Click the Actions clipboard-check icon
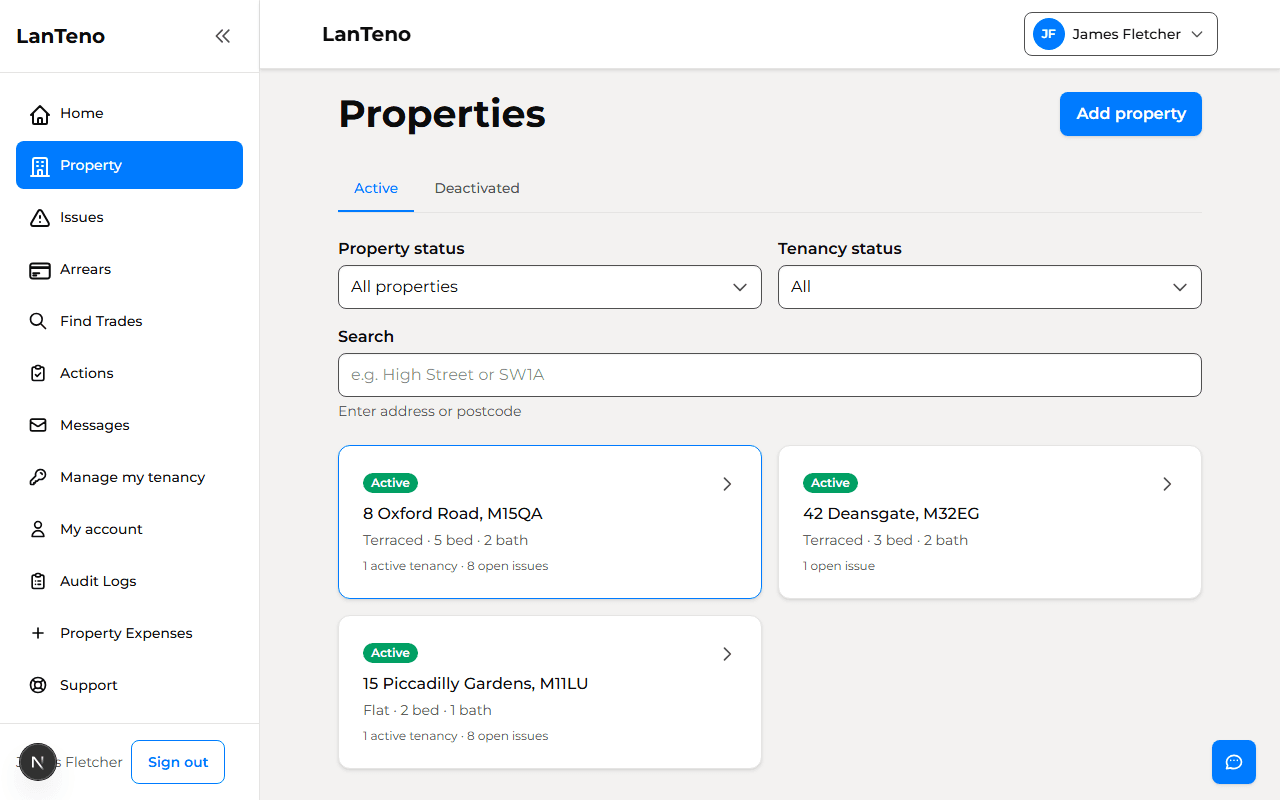 pyautogui.click(x=38, y=373)
